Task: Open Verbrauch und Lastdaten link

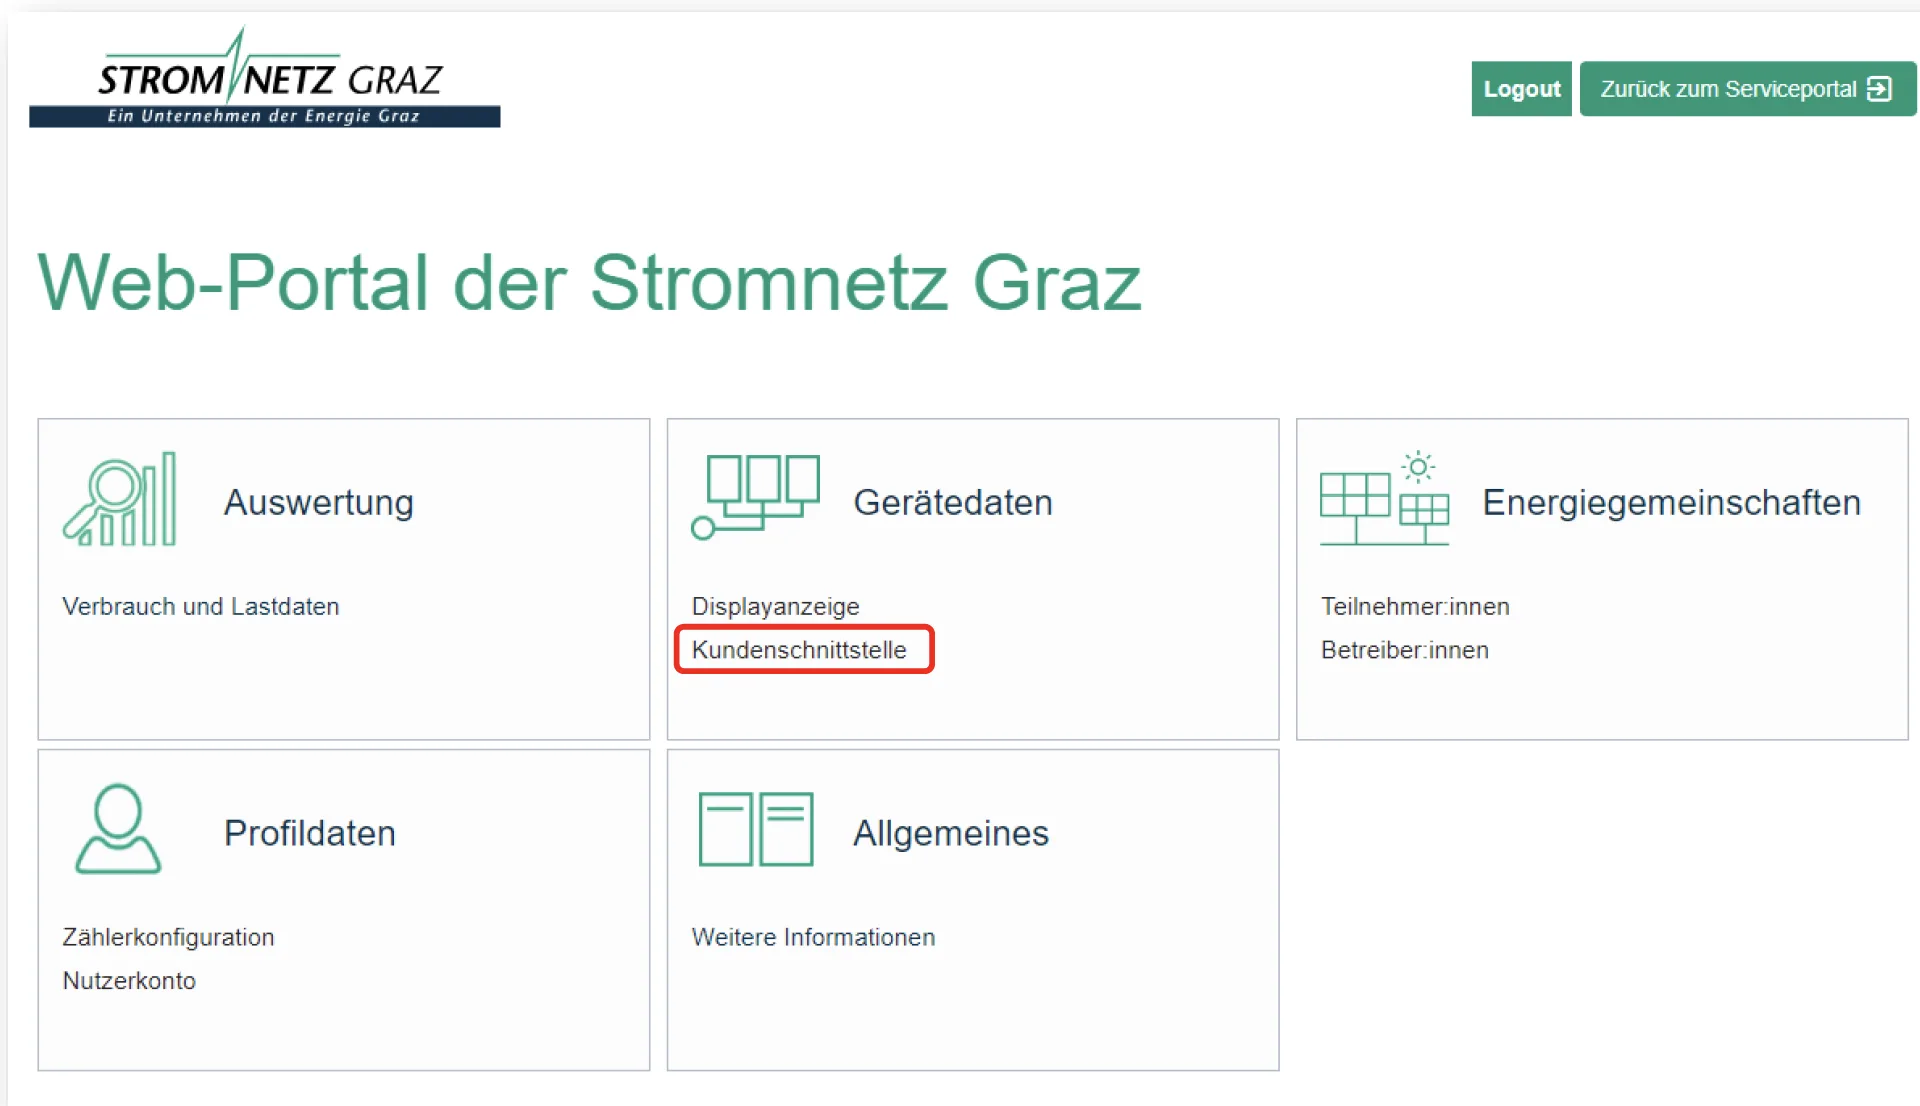Action: pyautogui.click(x=201, y=606)
